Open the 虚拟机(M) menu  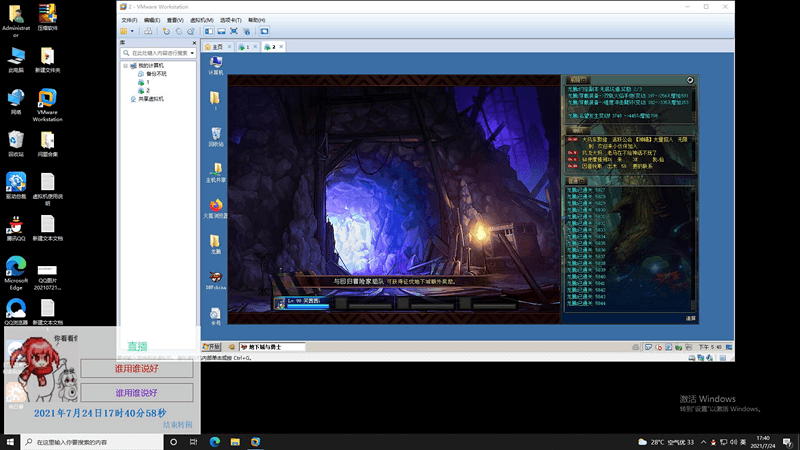tap(202, 20)
